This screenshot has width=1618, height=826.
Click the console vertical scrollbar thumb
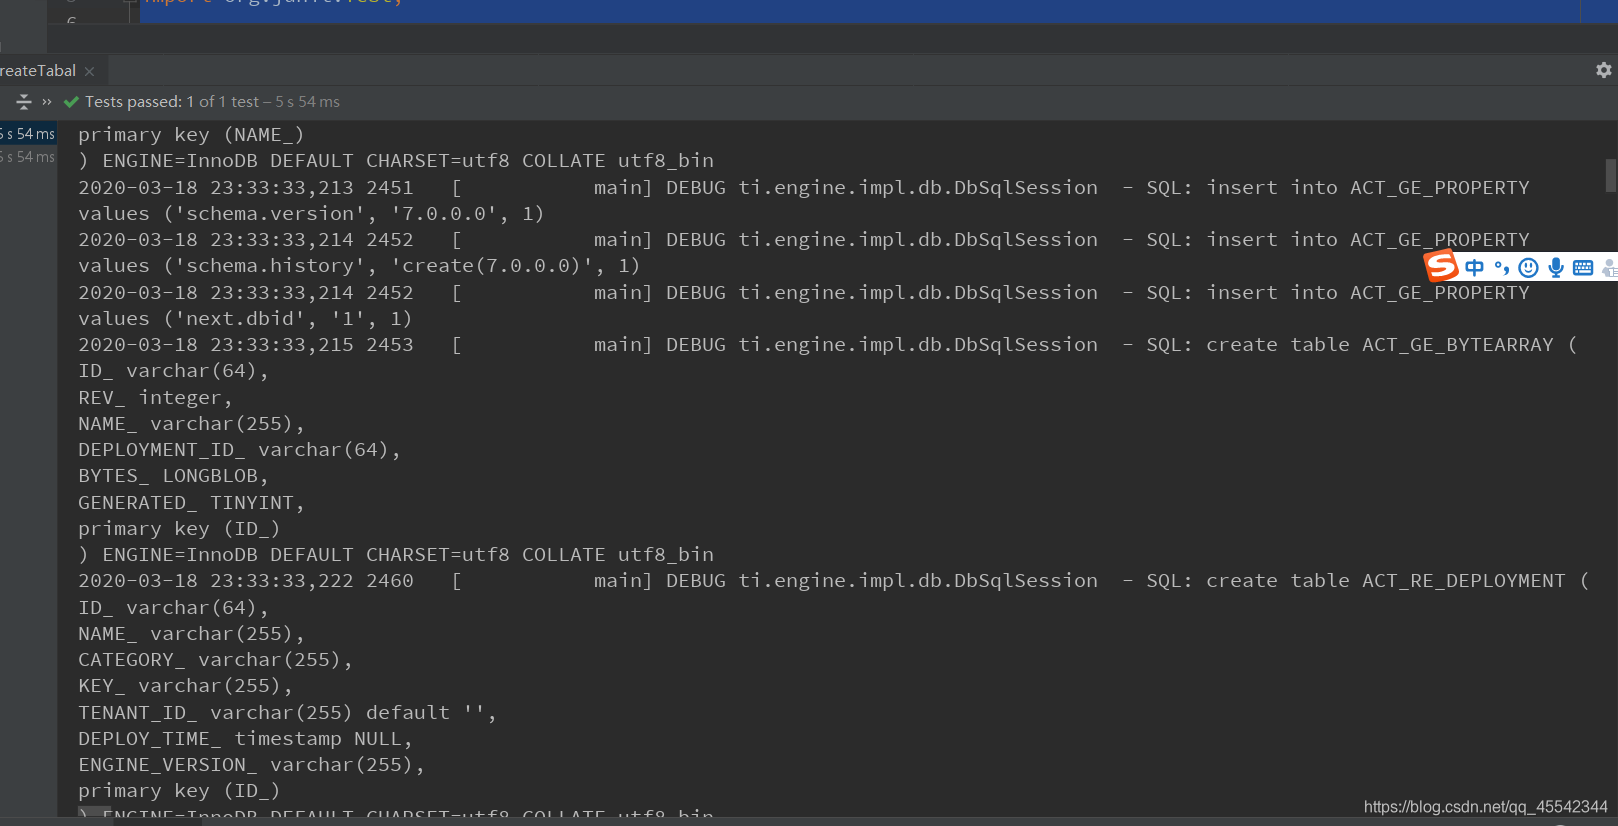(x=1610, y=175)
